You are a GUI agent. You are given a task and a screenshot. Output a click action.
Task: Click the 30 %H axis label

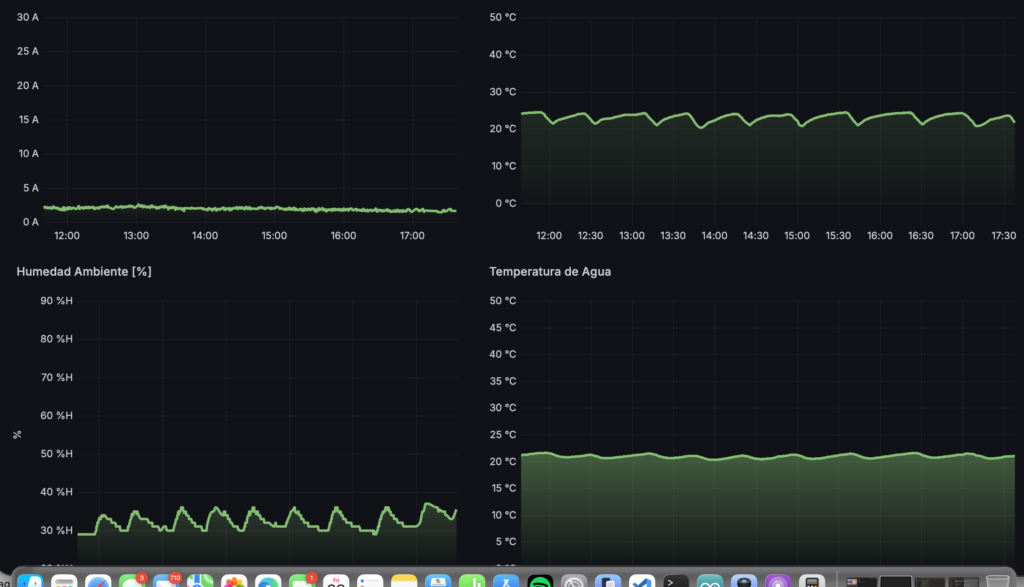pos(56,530)
